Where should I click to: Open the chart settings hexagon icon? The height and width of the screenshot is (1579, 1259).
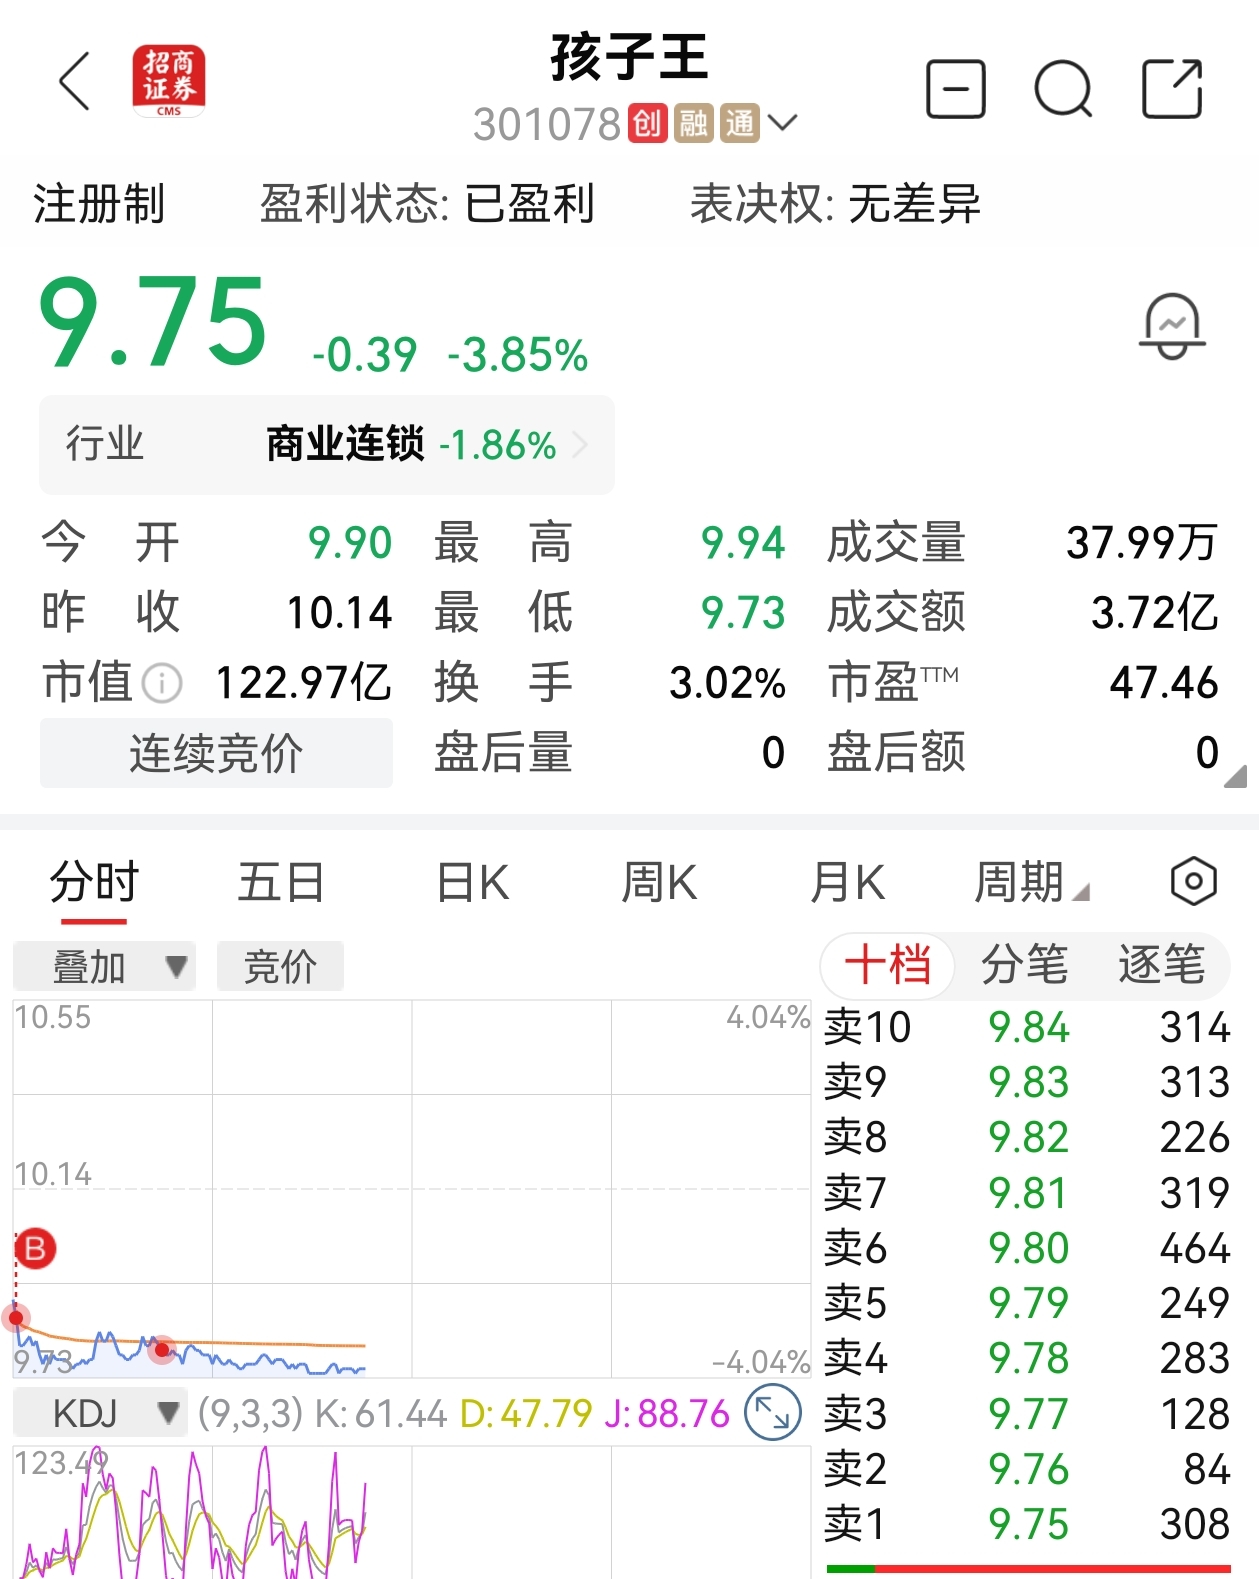(1193, 882)
